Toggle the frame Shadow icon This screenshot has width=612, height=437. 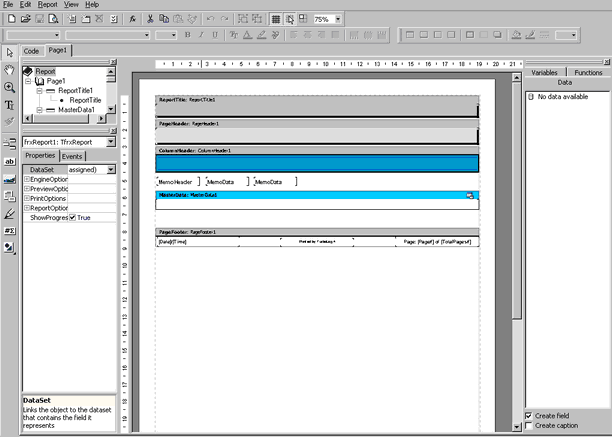[x=497, y=35]
